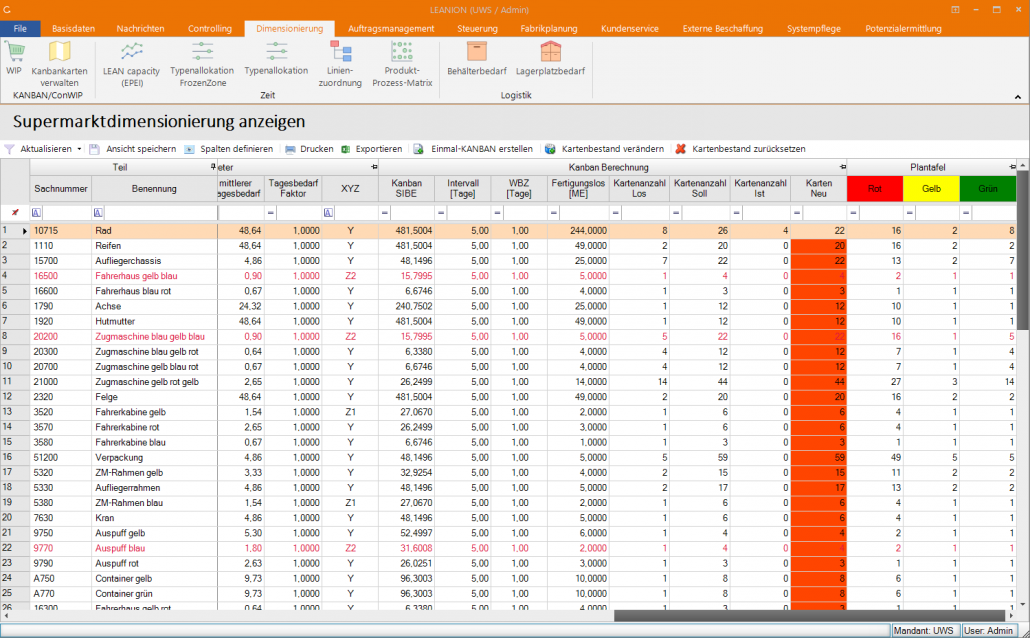Screen dimensions: 1030x638
Task: Click the Sachnummer filter input field
Action: coord(66,212)
